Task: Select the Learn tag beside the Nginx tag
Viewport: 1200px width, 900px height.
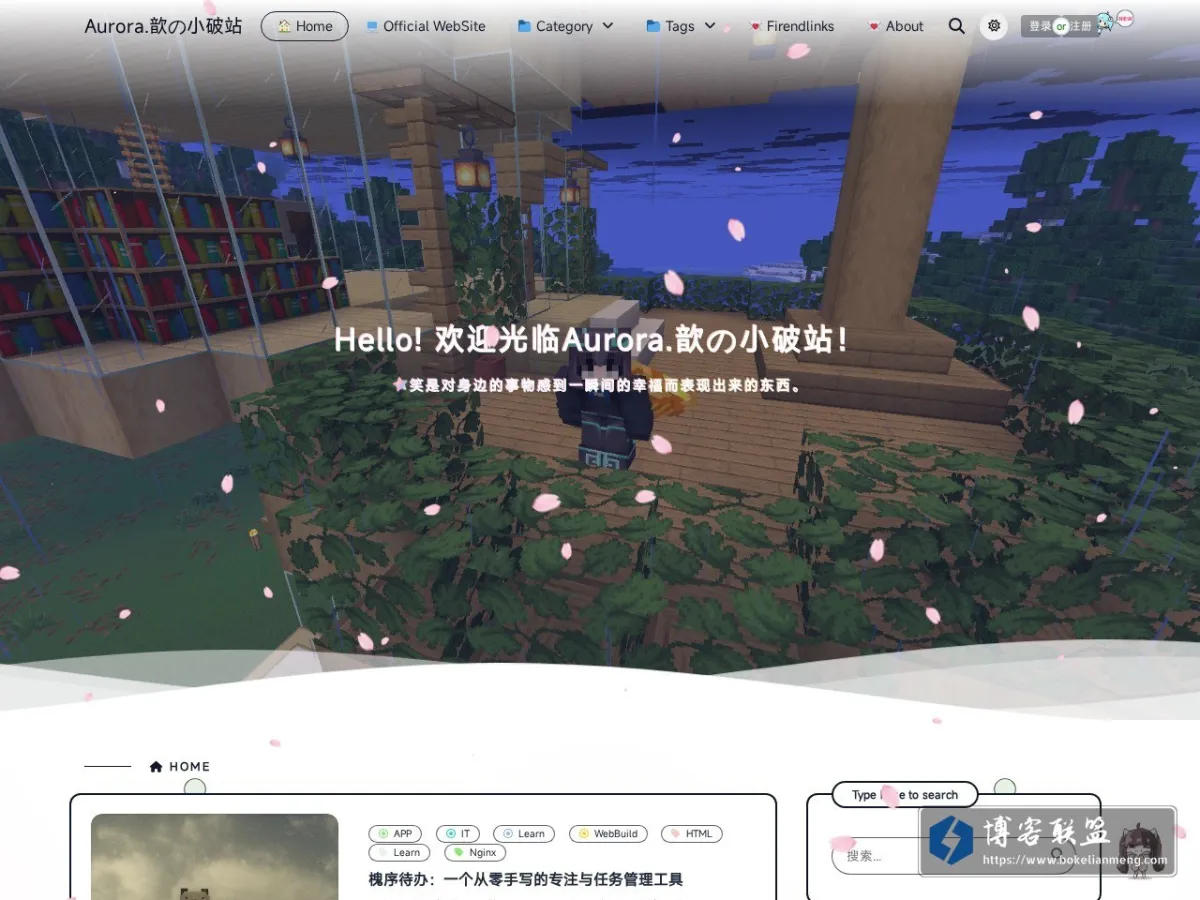Action: (399, 853)
